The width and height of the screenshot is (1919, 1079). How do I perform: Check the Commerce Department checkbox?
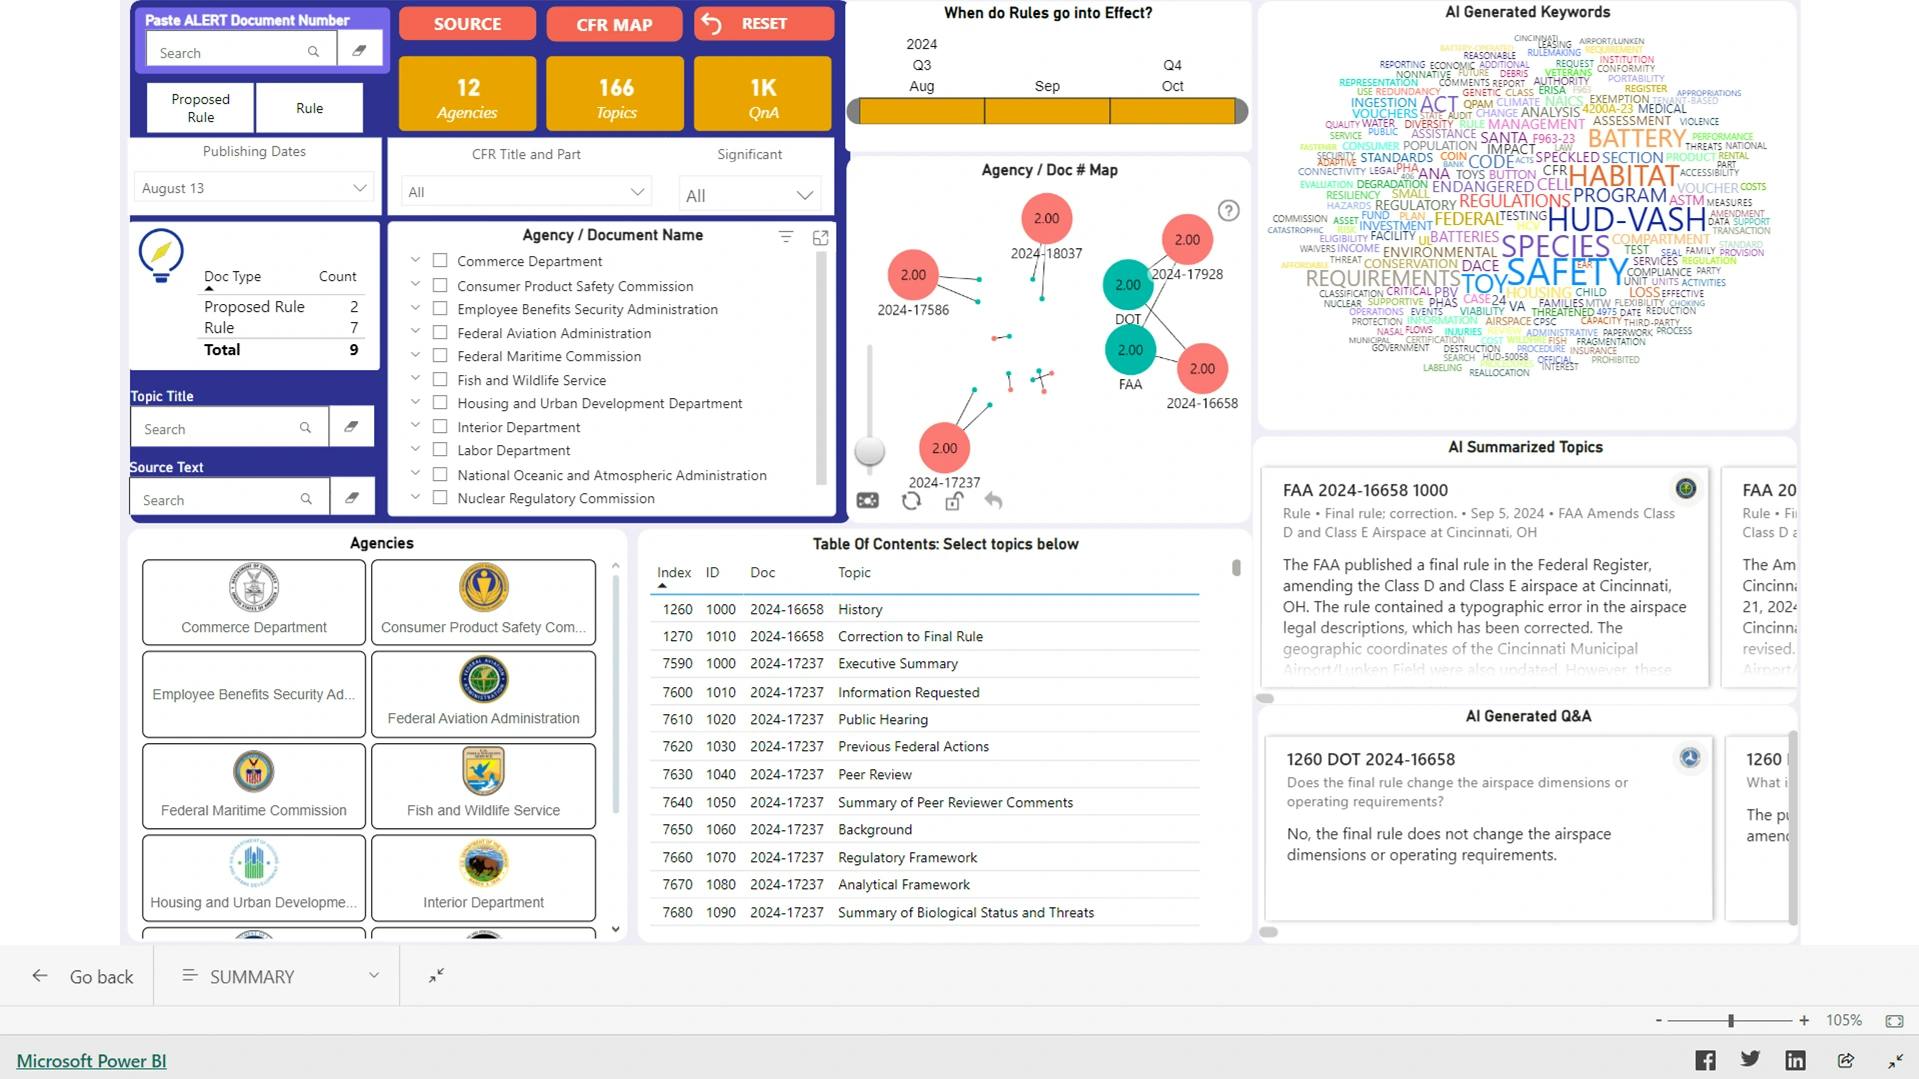(x=440, y=261)
